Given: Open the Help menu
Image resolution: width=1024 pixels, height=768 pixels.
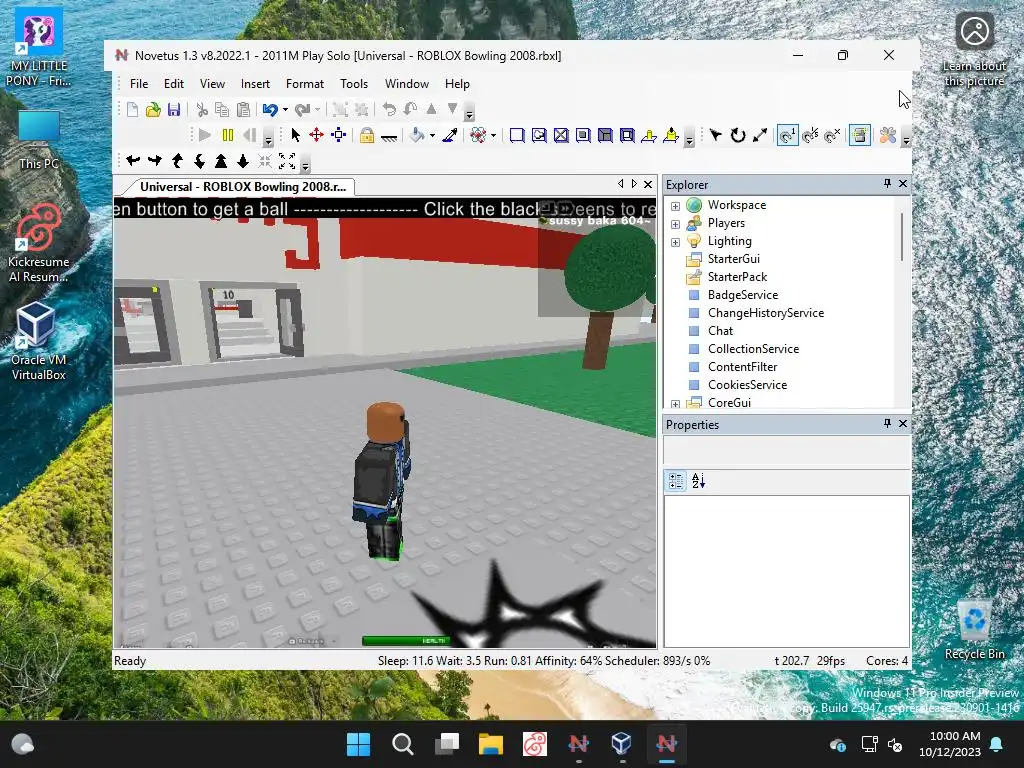Looking at the screenshot, I should 457,84.
